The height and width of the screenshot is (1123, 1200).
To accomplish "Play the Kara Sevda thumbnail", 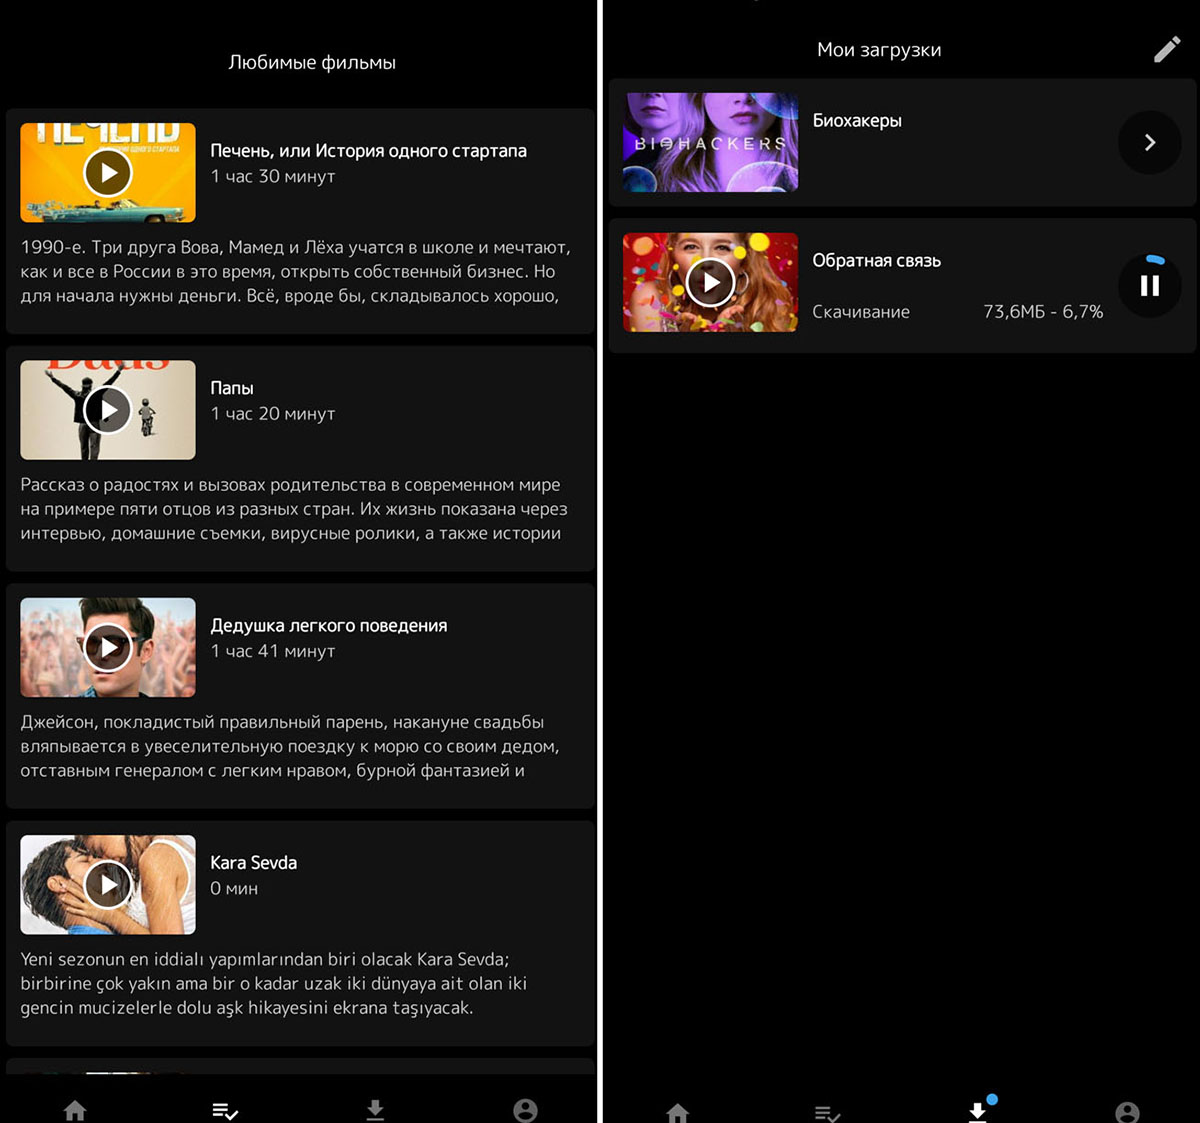I will (108, 885).
